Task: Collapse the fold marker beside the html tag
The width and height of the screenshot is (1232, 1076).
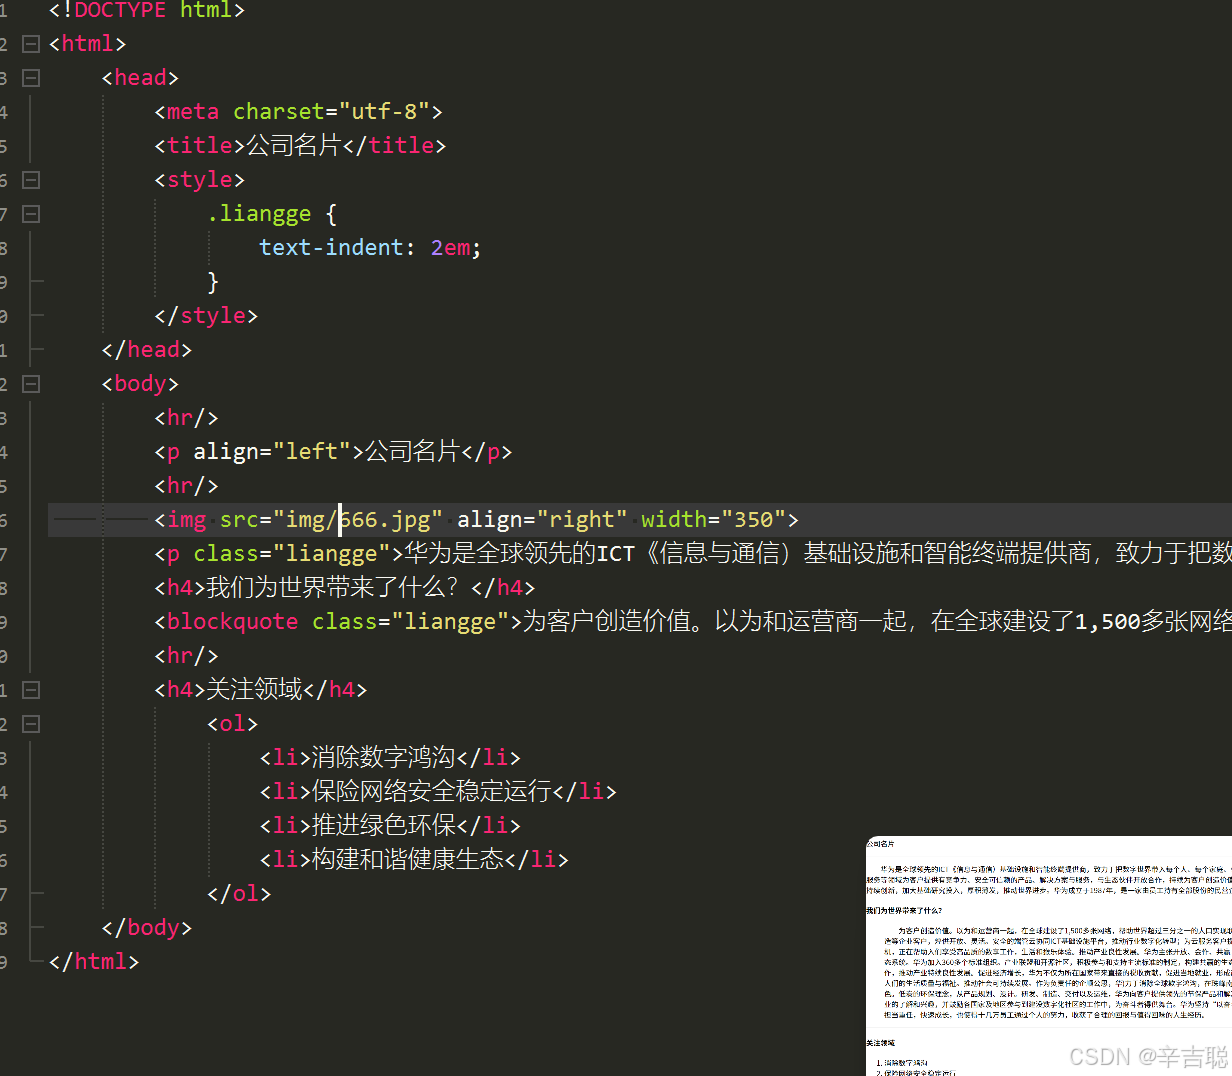Action: [x=31, y=44]
